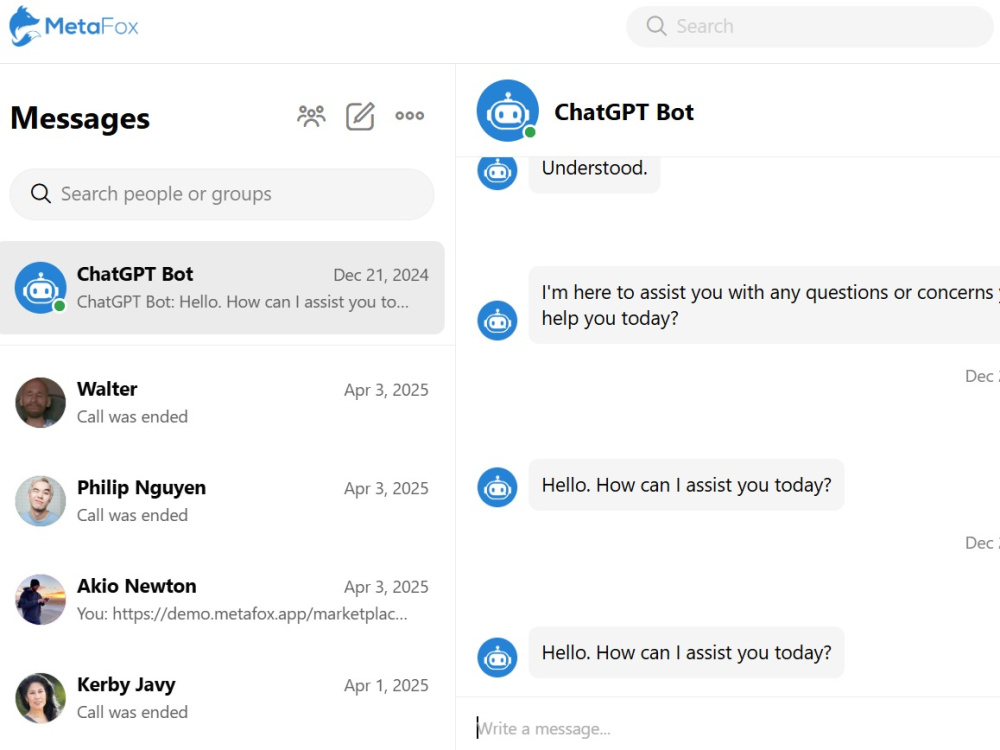
Task: Focus the 'Search people or groups' field
Action: (x=222, y=194)
